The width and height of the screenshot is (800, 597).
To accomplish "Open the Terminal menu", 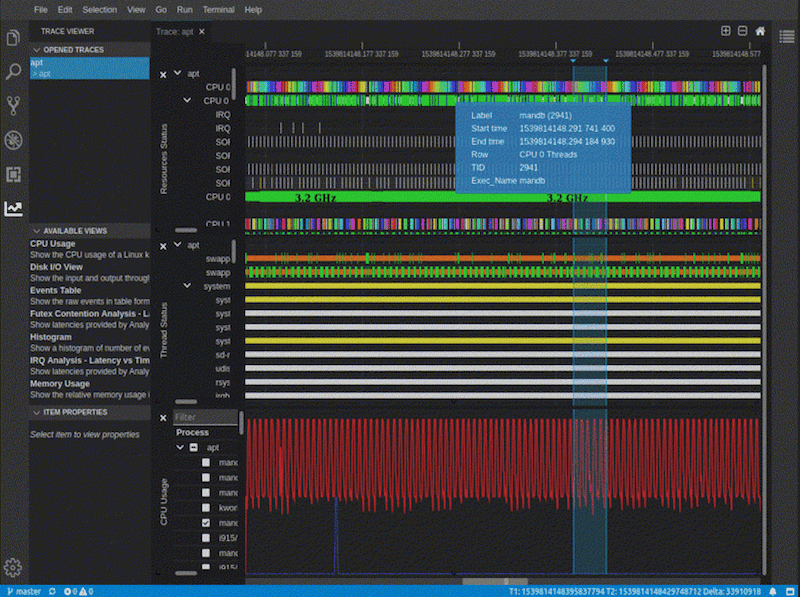I will pyautogui.click(x=218, y=10).
